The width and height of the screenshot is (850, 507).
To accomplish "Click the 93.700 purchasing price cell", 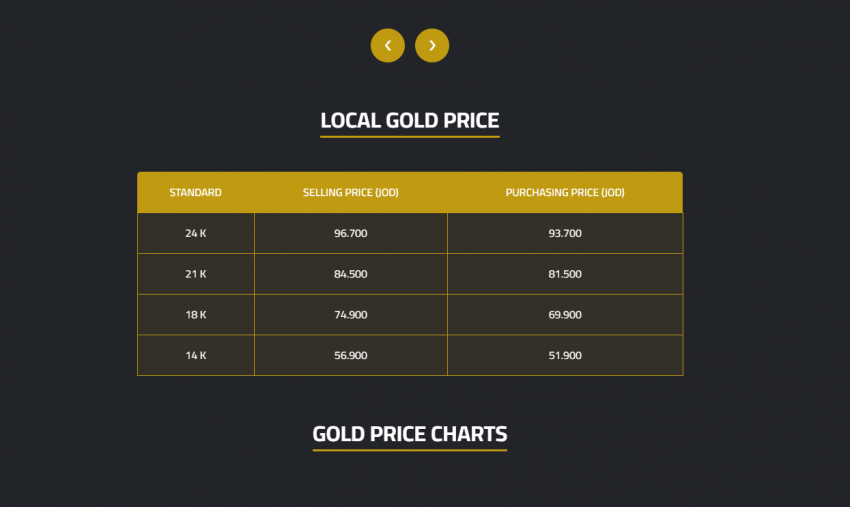I will [565, 233].
